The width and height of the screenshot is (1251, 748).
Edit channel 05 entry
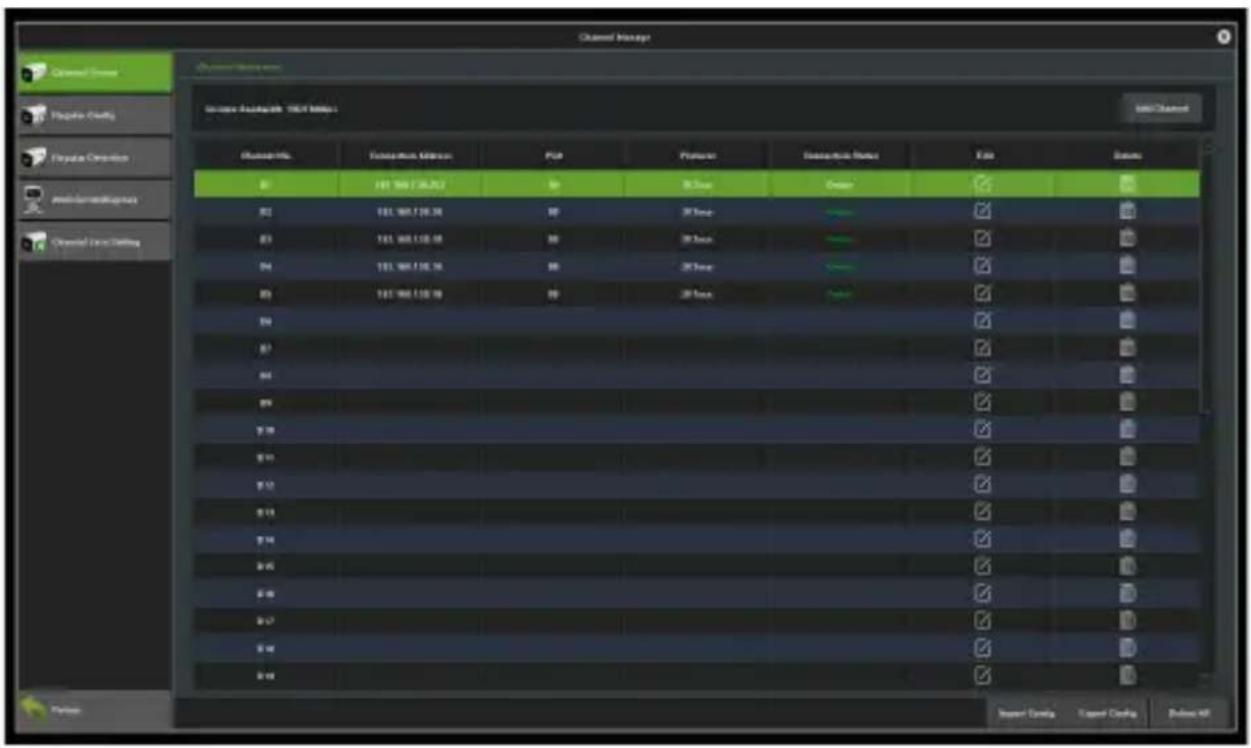pyautogui.click(x=981, y=294)
